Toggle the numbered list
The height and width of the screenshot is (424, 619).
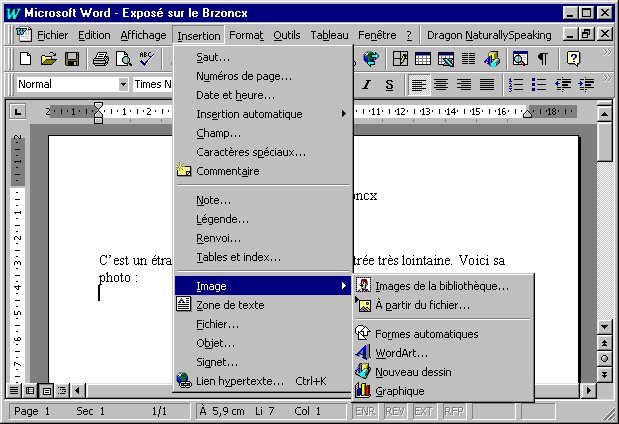516,84
